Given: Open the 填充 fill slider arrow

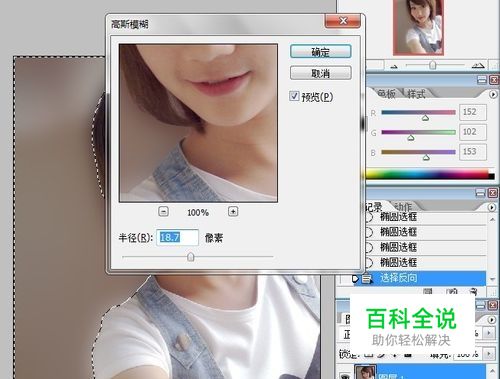Looking at the screenshot, I should point(489,353).
